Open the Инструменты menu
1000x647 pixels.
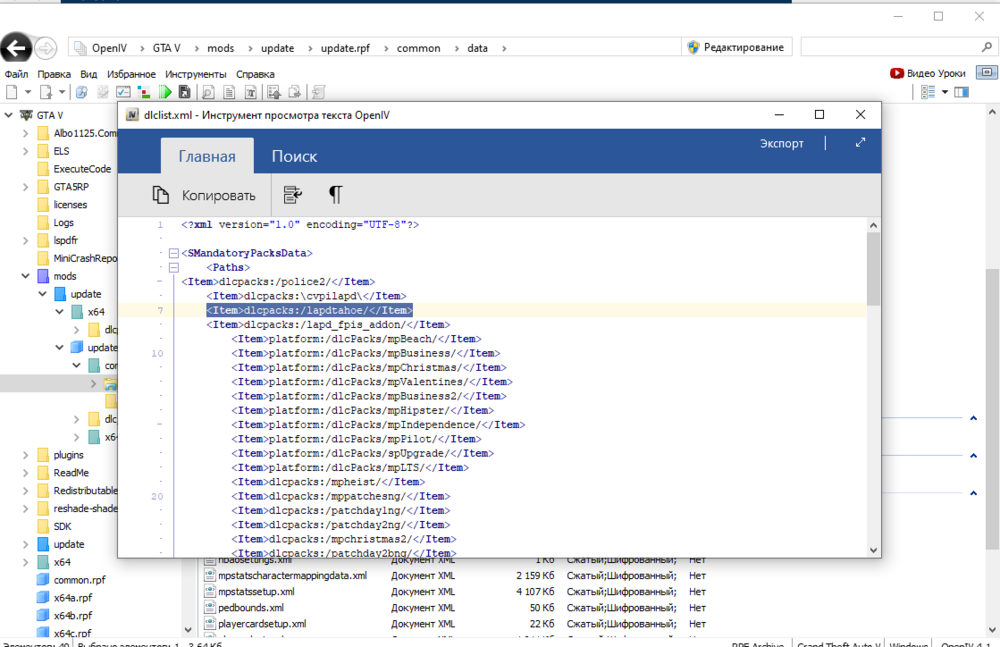tap(196, 74)
